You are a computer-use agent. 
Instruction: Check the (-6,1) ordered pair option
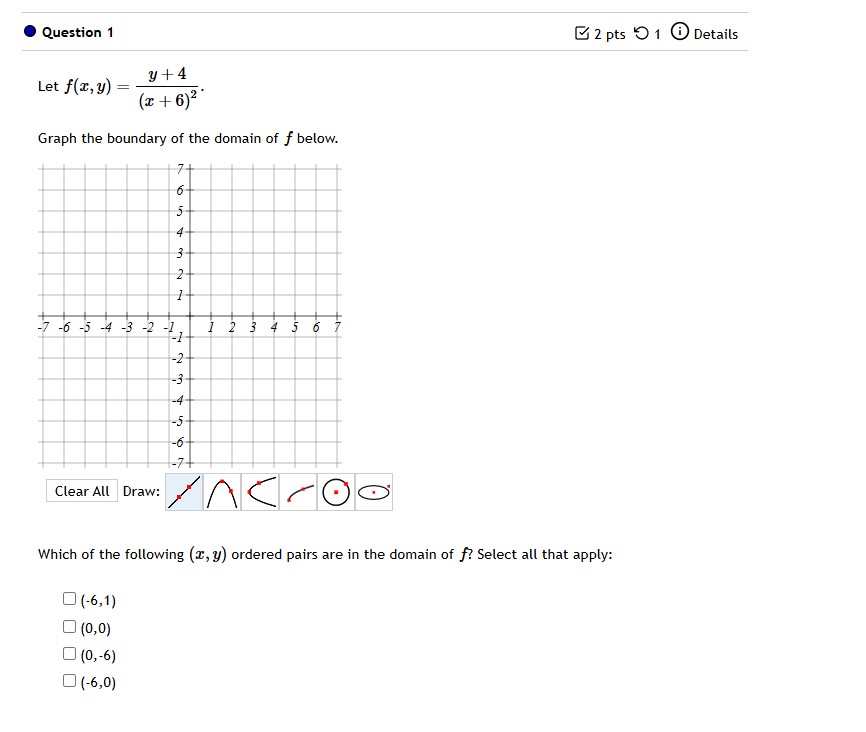click(68, 599)
